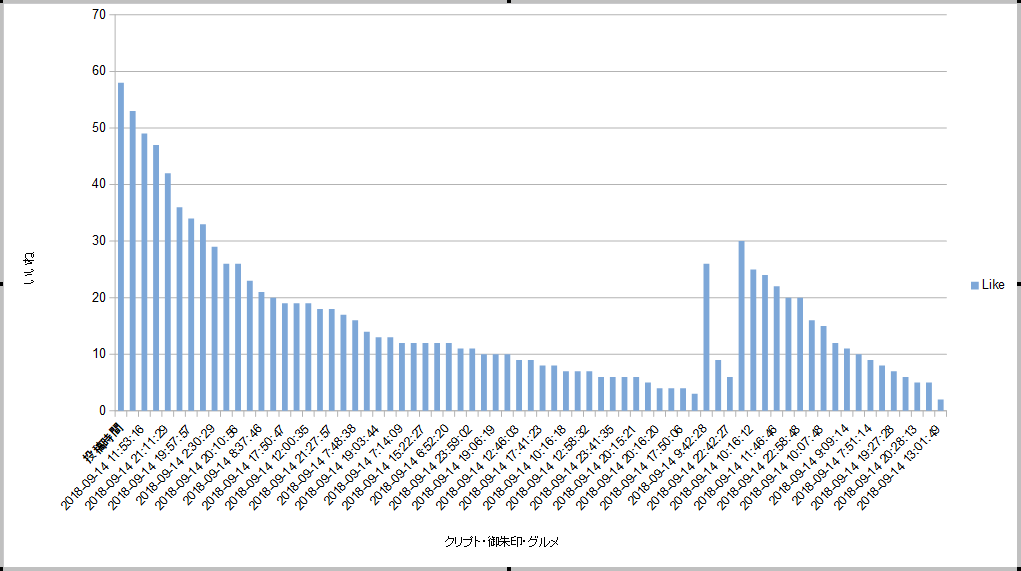Select the "Like" legend text
This screenshot has width=1021, height=571.
(992, 286)
